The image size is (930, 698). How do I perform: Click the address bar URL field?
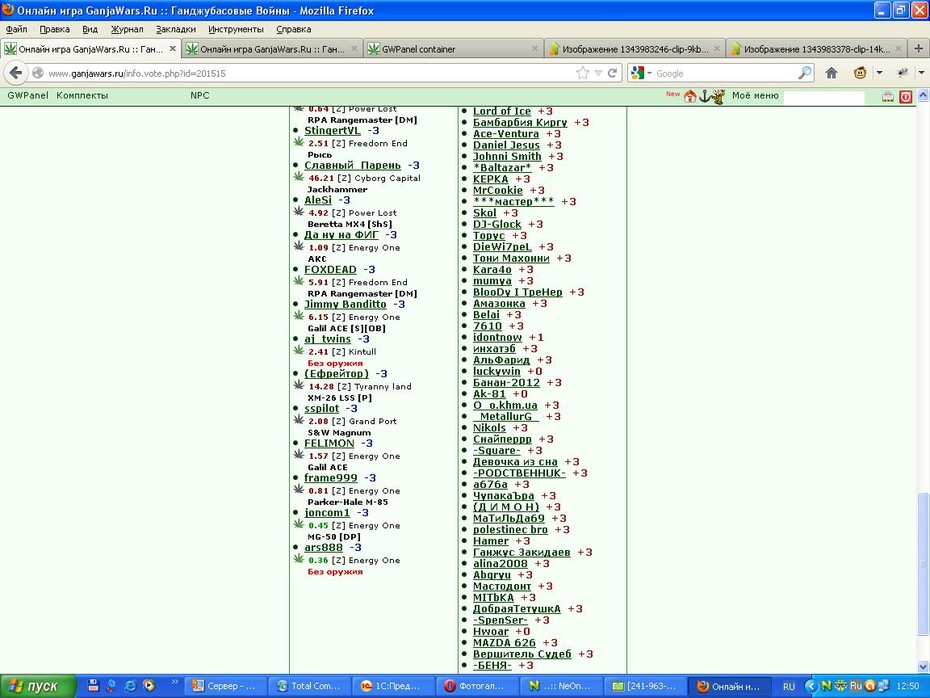pyautogui.click(x=308, y=73)
